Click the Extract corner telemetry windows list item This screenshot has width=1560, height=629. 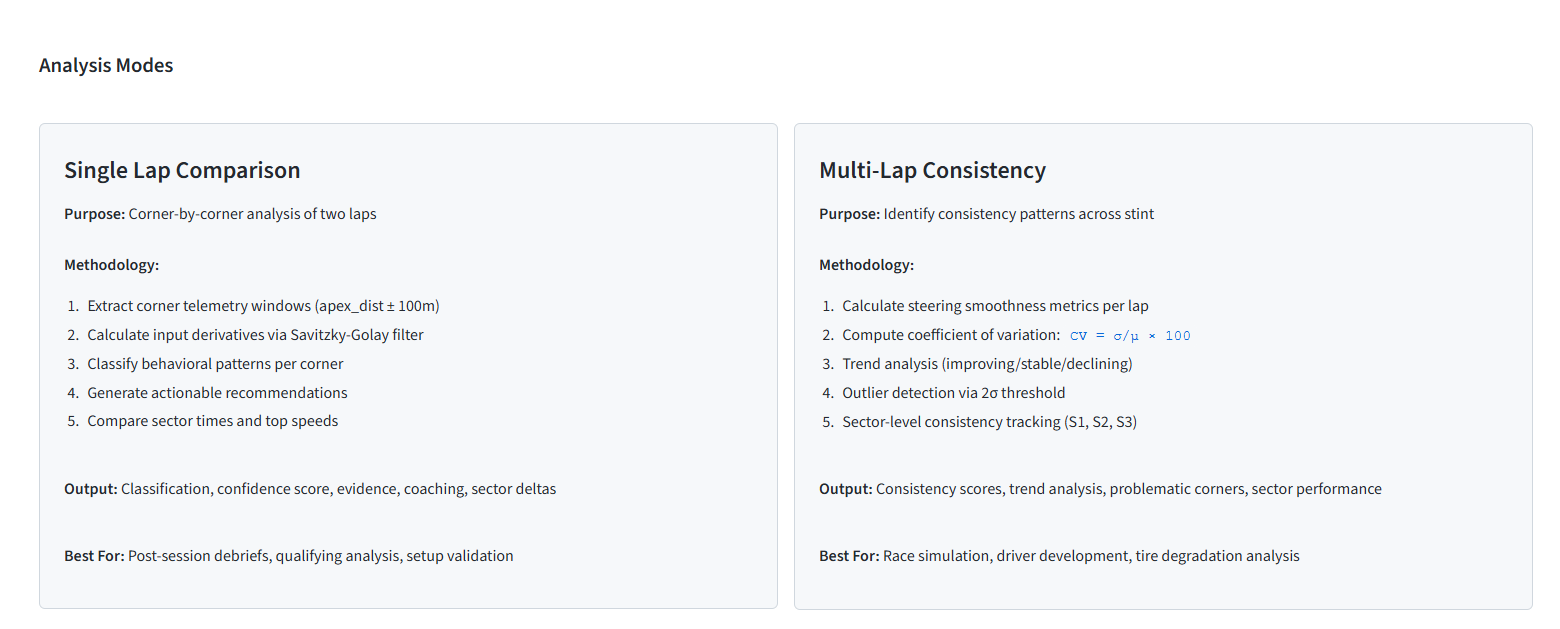(x=263, y=306)
